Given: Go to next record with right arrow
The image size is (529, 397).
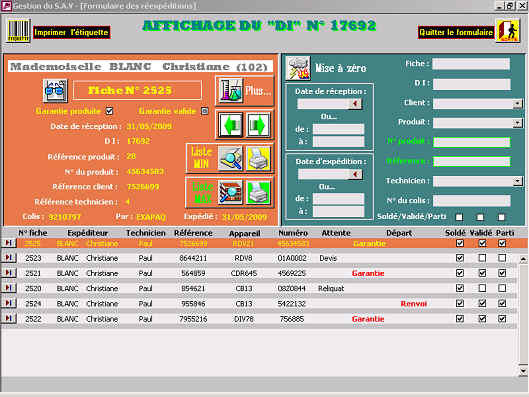Looking at the screenshot, I should click(x=258, y=125).
